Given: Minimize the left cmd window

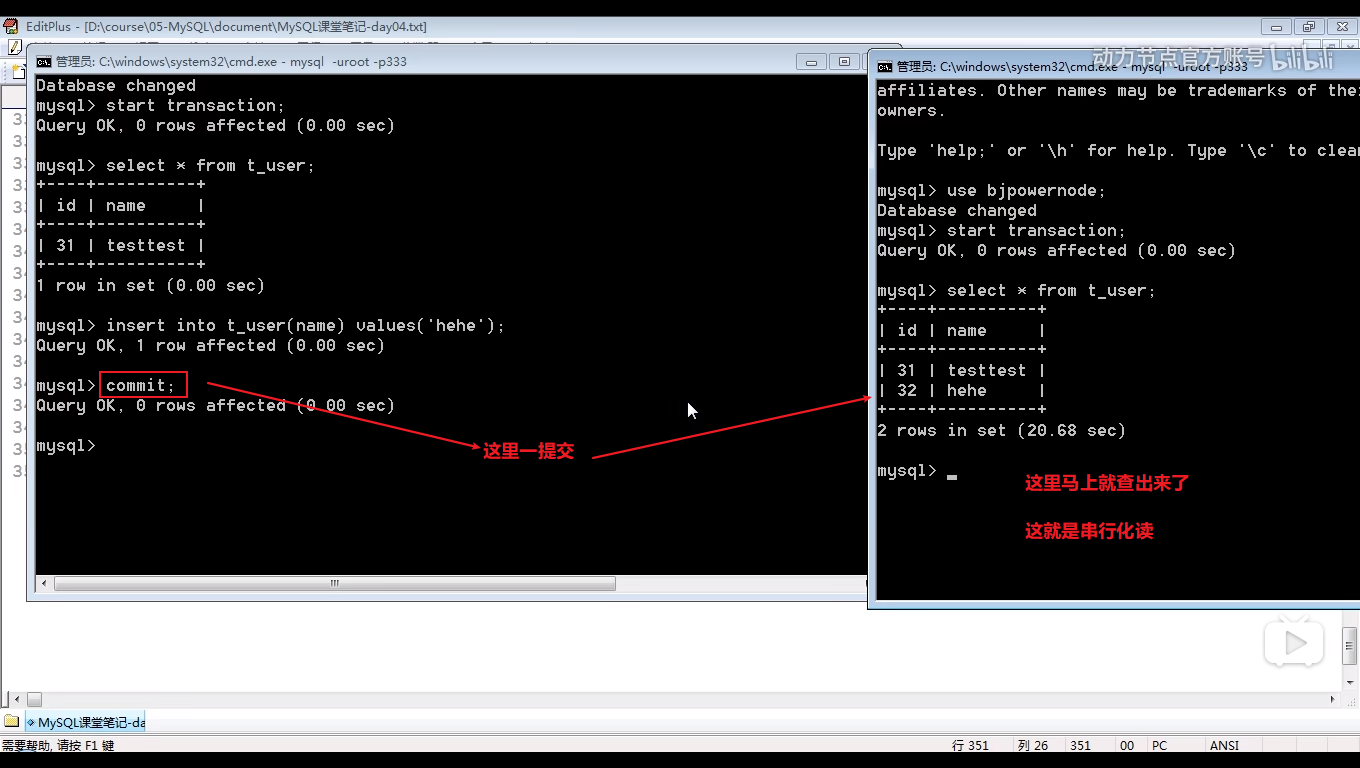Looking at the screenshot, I should click(x=811, y=62).
